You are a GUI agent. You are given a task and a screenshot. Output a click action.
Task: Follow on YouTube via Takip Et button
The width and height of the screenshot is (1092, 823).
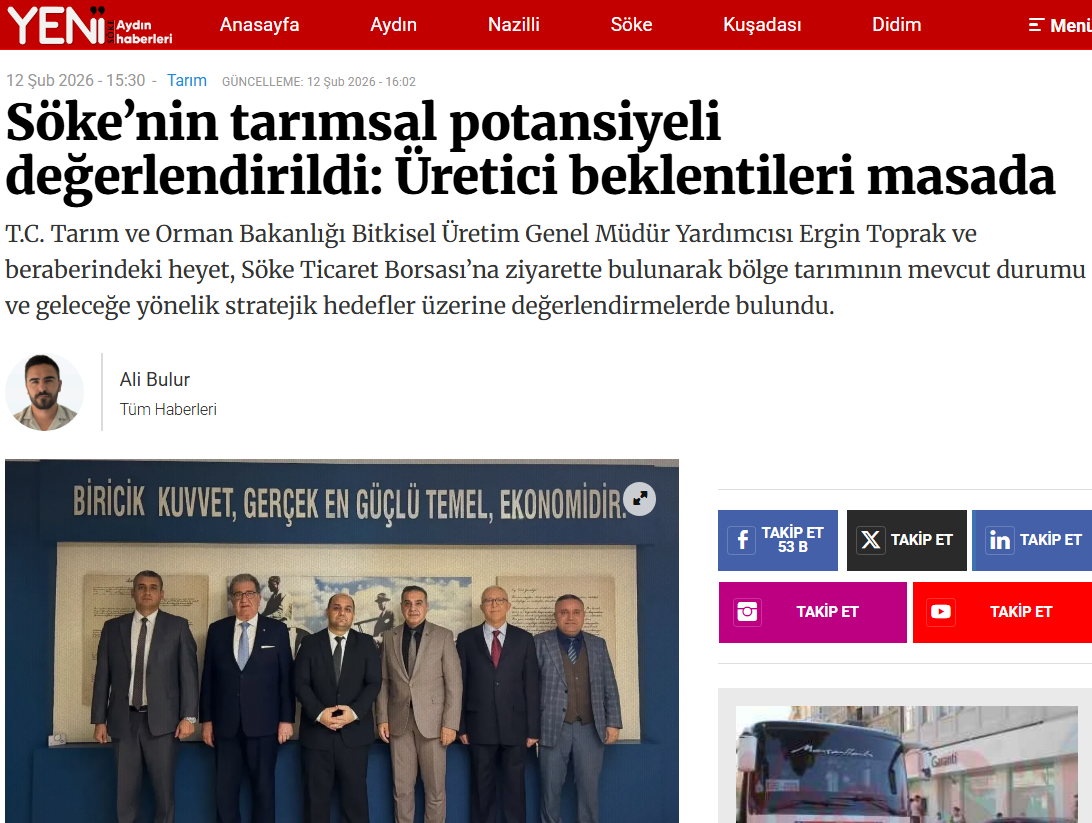point(1003,612)
